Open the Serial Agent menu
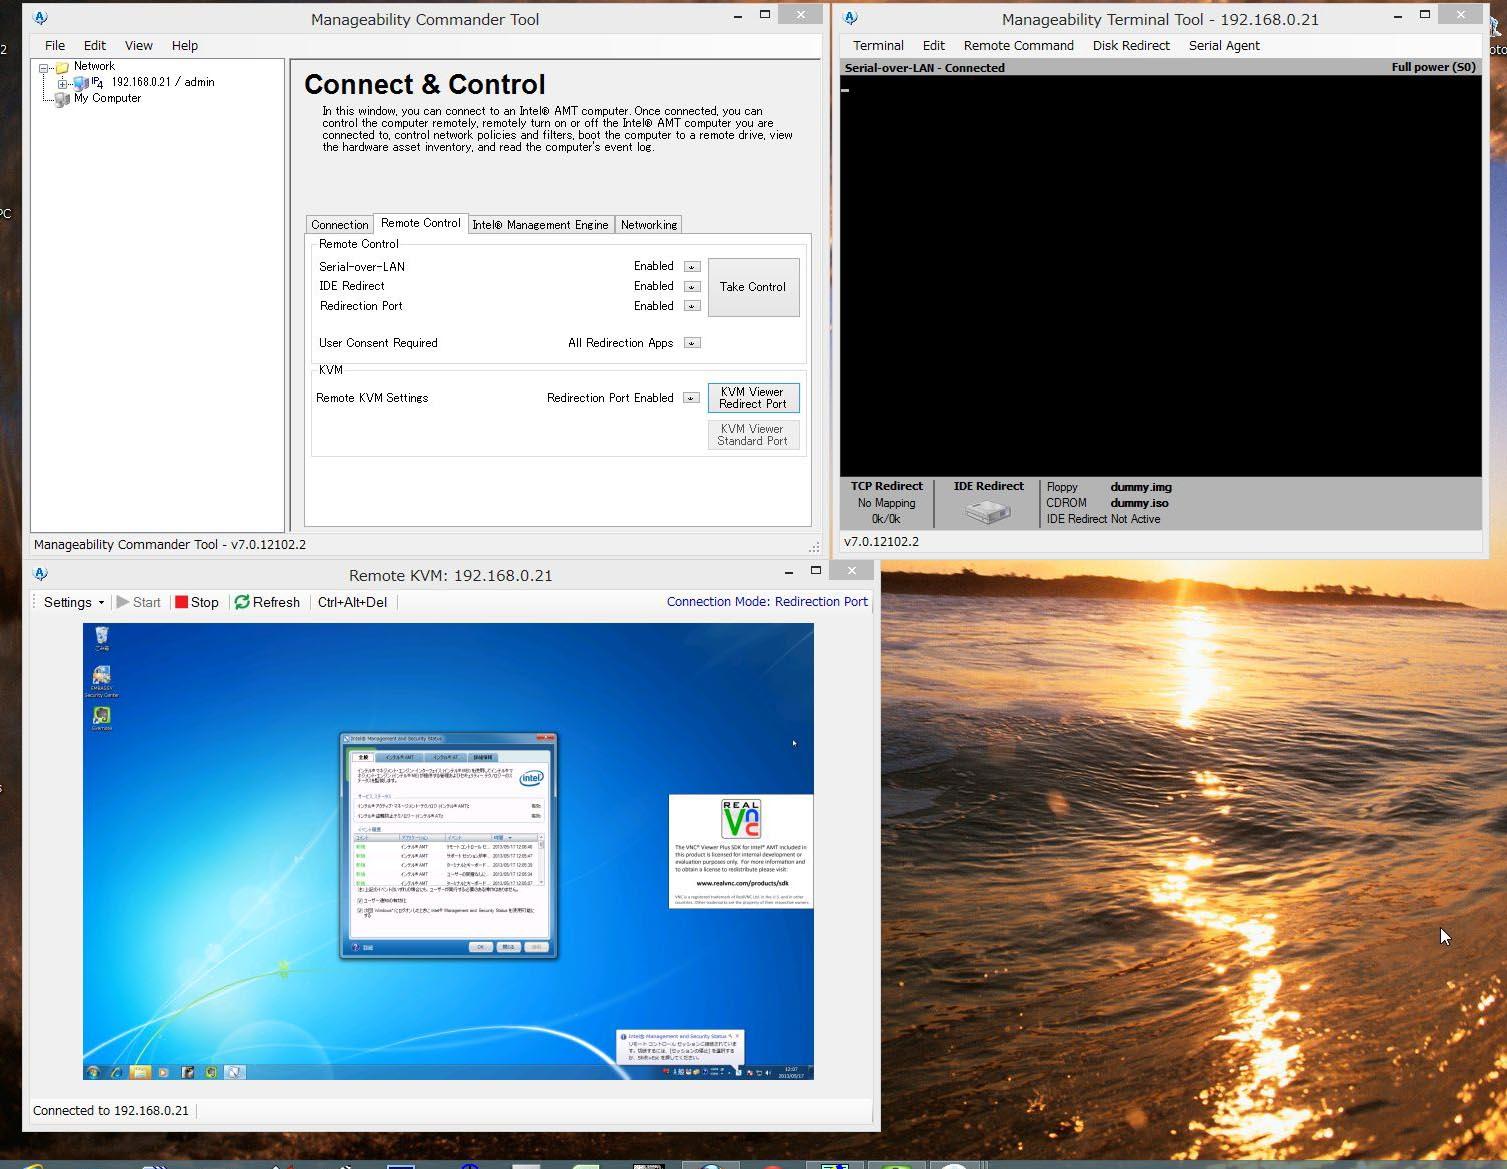 (x=1224, y=46)
